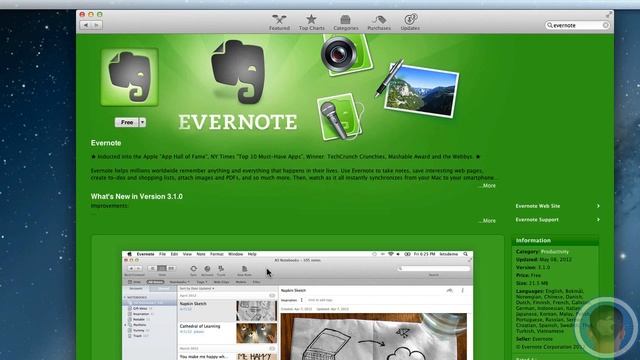Open the Purchases section

tap(379, 22)
